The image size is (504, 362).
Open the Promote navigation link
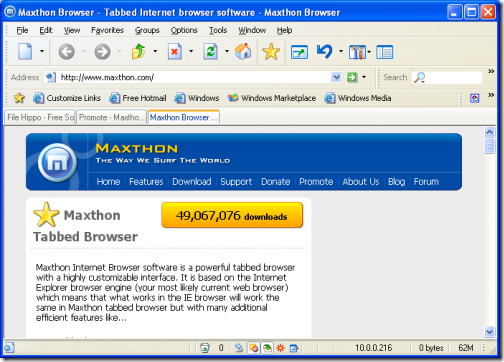pyautogui.click(x=316, y=182)
